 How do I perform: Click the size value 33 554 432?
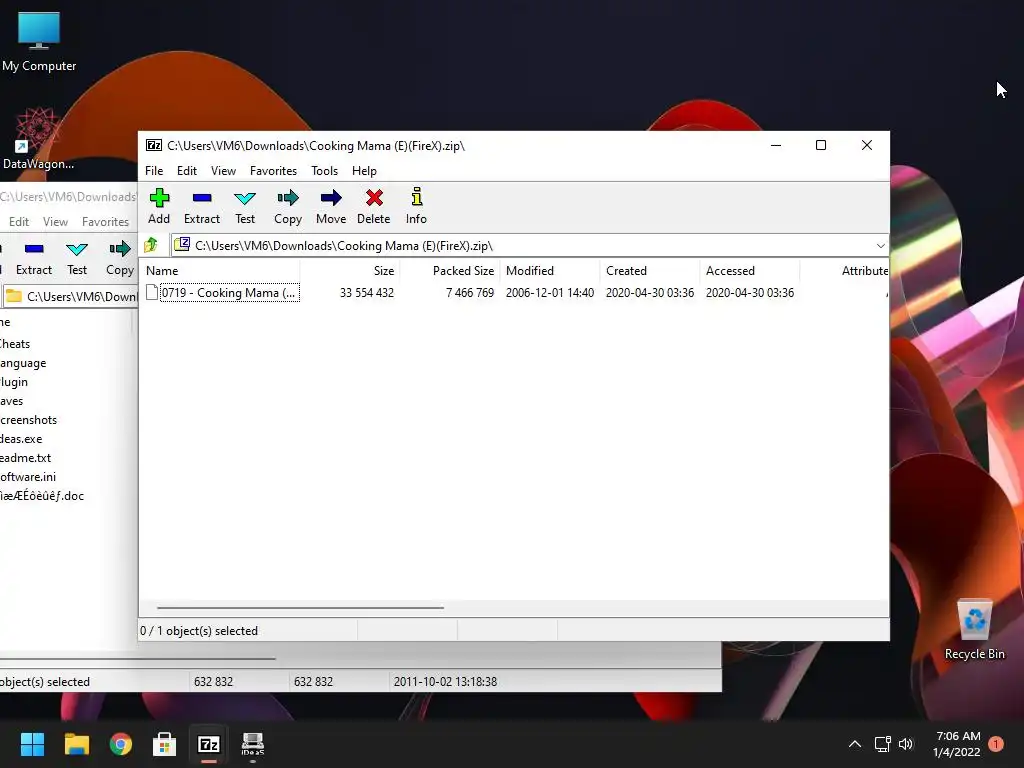(x=367, y=293)
